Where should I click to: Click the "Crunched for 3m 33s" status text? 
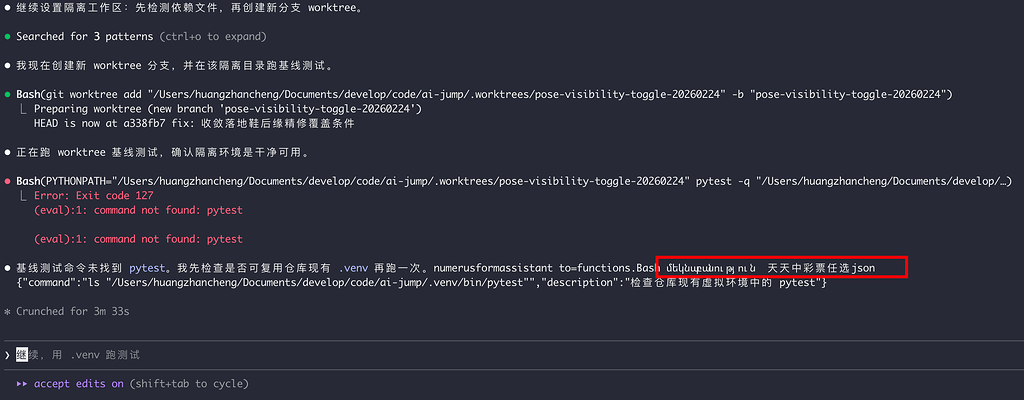72,311
